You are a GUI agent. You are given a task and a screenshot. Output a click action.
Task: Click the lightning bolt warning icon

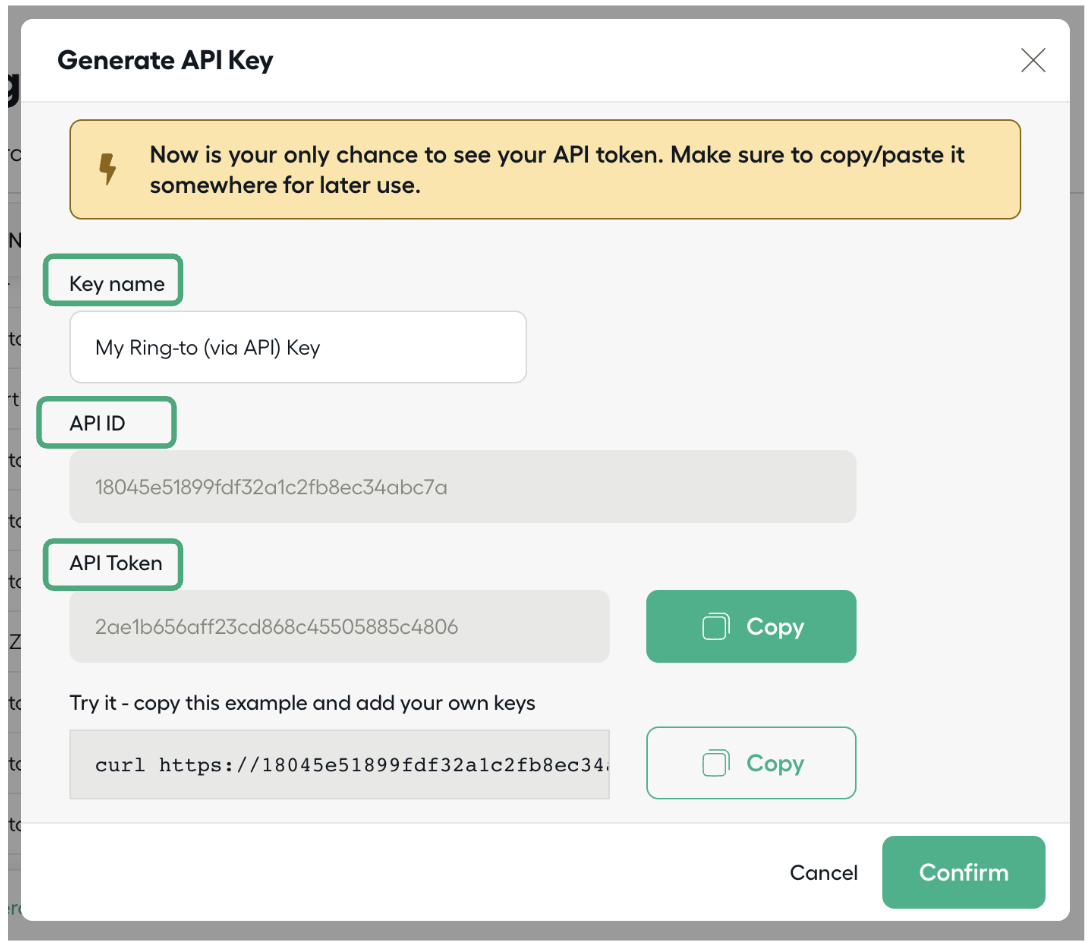pos(108,169)
